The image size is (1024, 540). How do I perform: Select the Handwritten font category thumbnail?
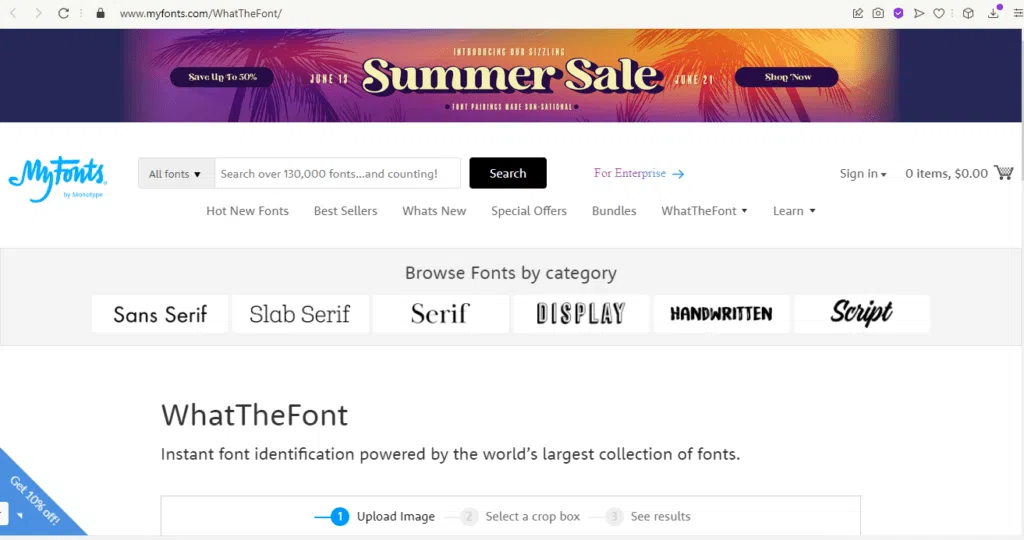pos(721,313)
